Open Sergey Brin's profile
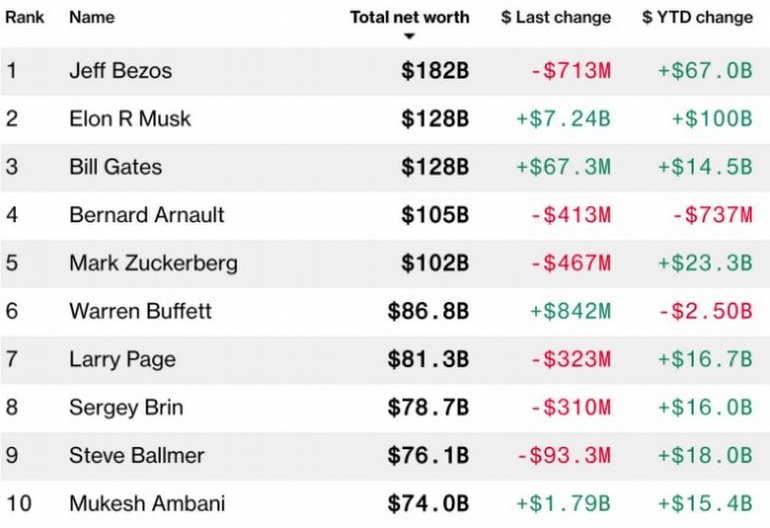The width and height of the screenshot is (770, 528). tap(126, 407)
